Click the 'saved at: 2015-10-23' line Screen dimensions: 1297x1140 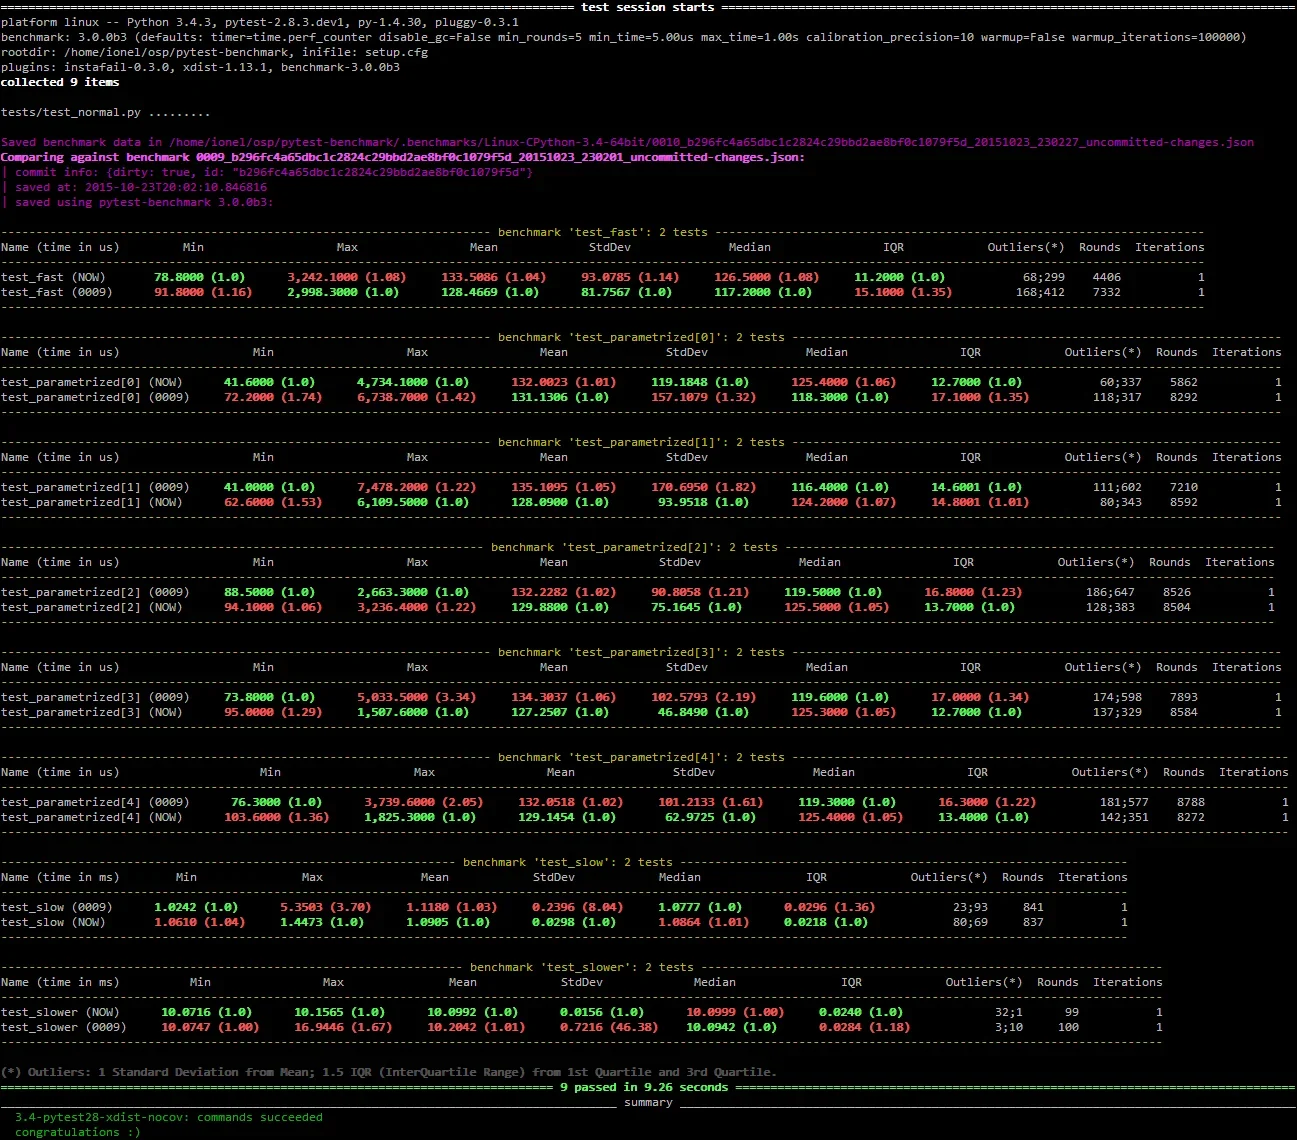(x=134, y=187)
